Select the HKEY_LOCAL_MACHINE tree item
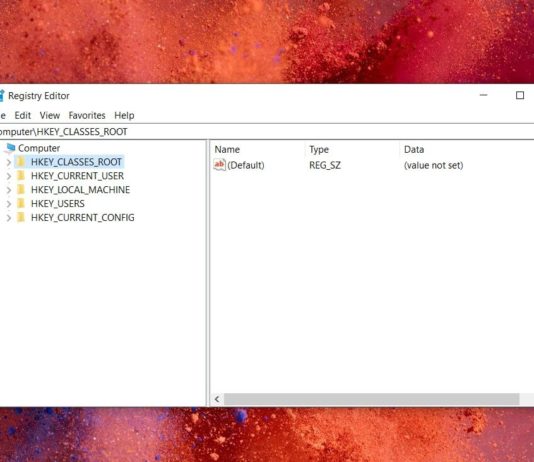The width and height of the screenshot is (534, 462). pos(80,190)
